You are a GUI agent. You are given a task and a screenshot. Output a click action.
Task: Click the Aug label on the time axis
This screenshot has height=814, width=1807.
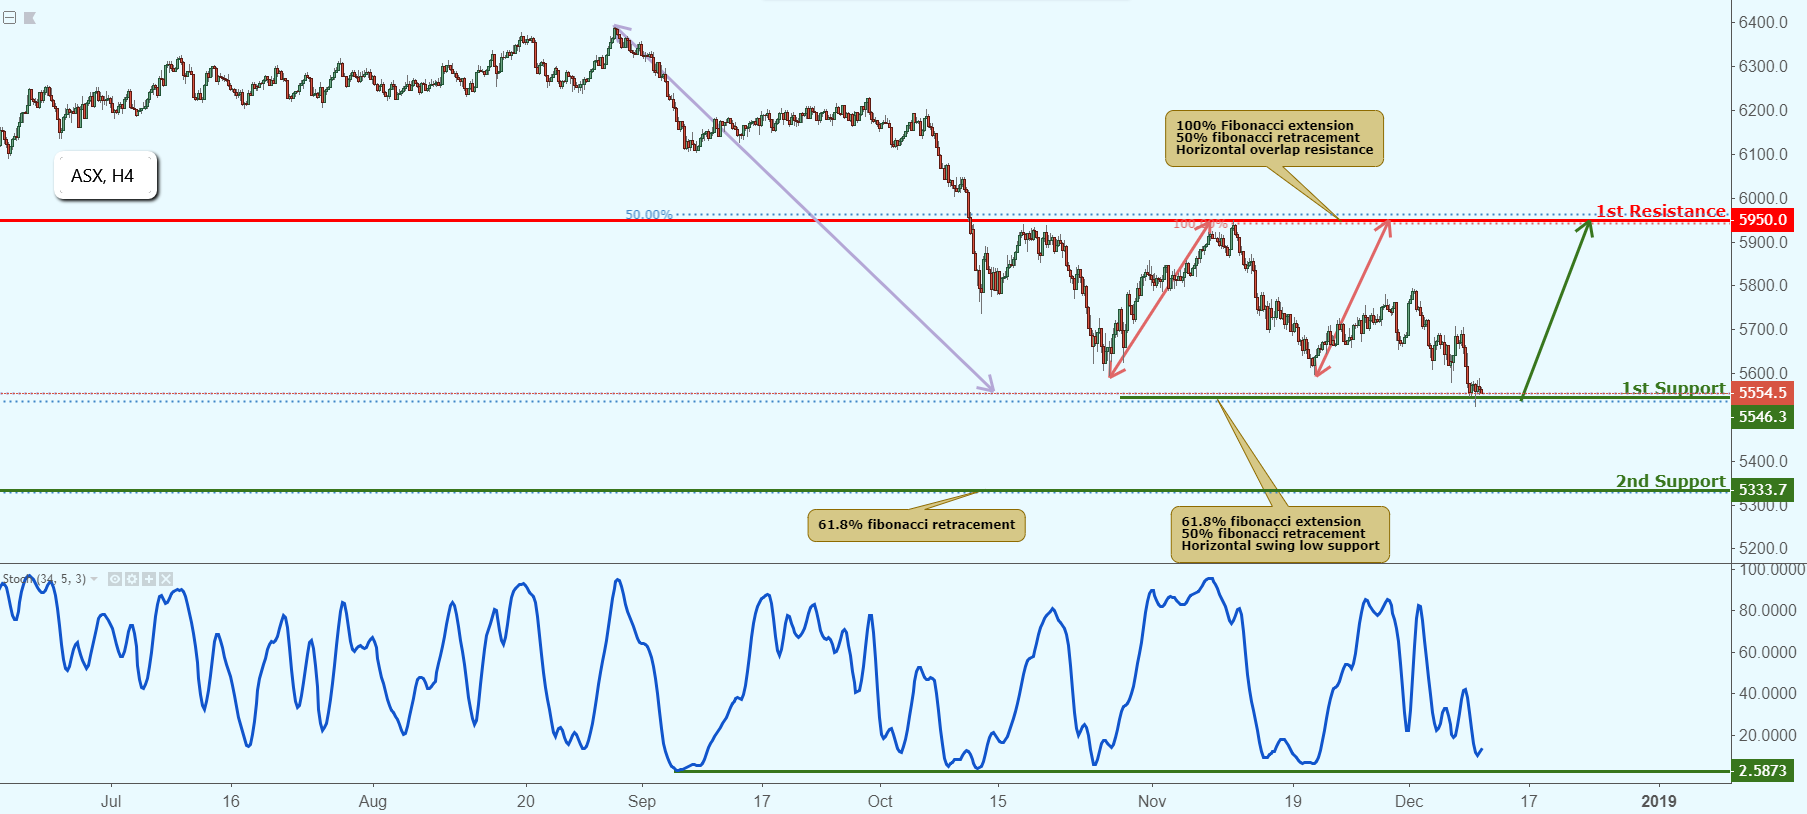click(373, 801)
